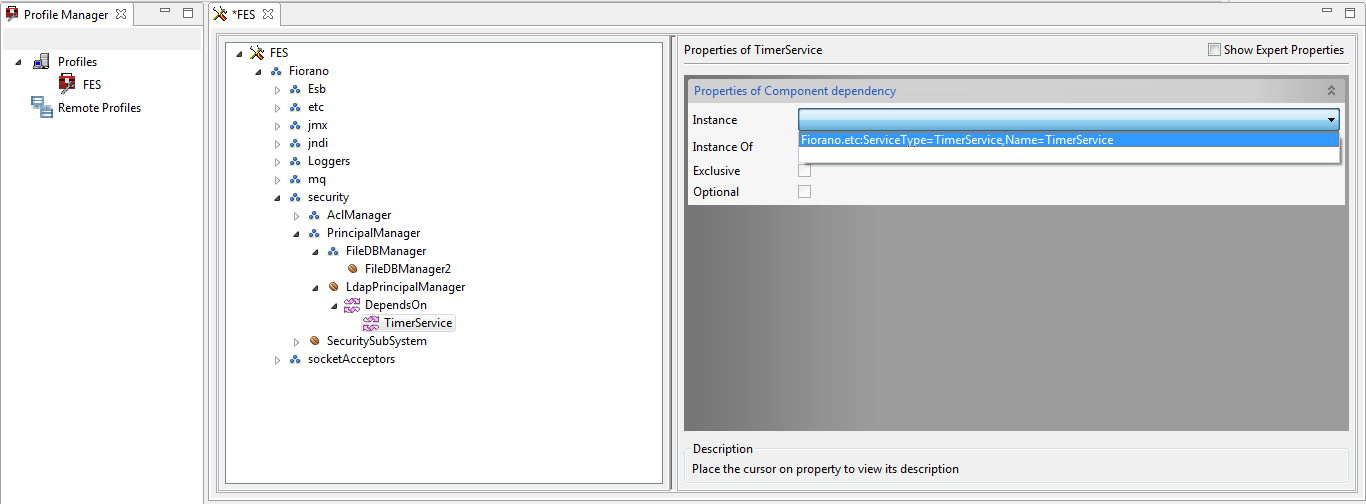The width and height of the screenshot is (1366, 504).
Task: Click the FES profile icon under Profiles
Action: tap(67, 84)
